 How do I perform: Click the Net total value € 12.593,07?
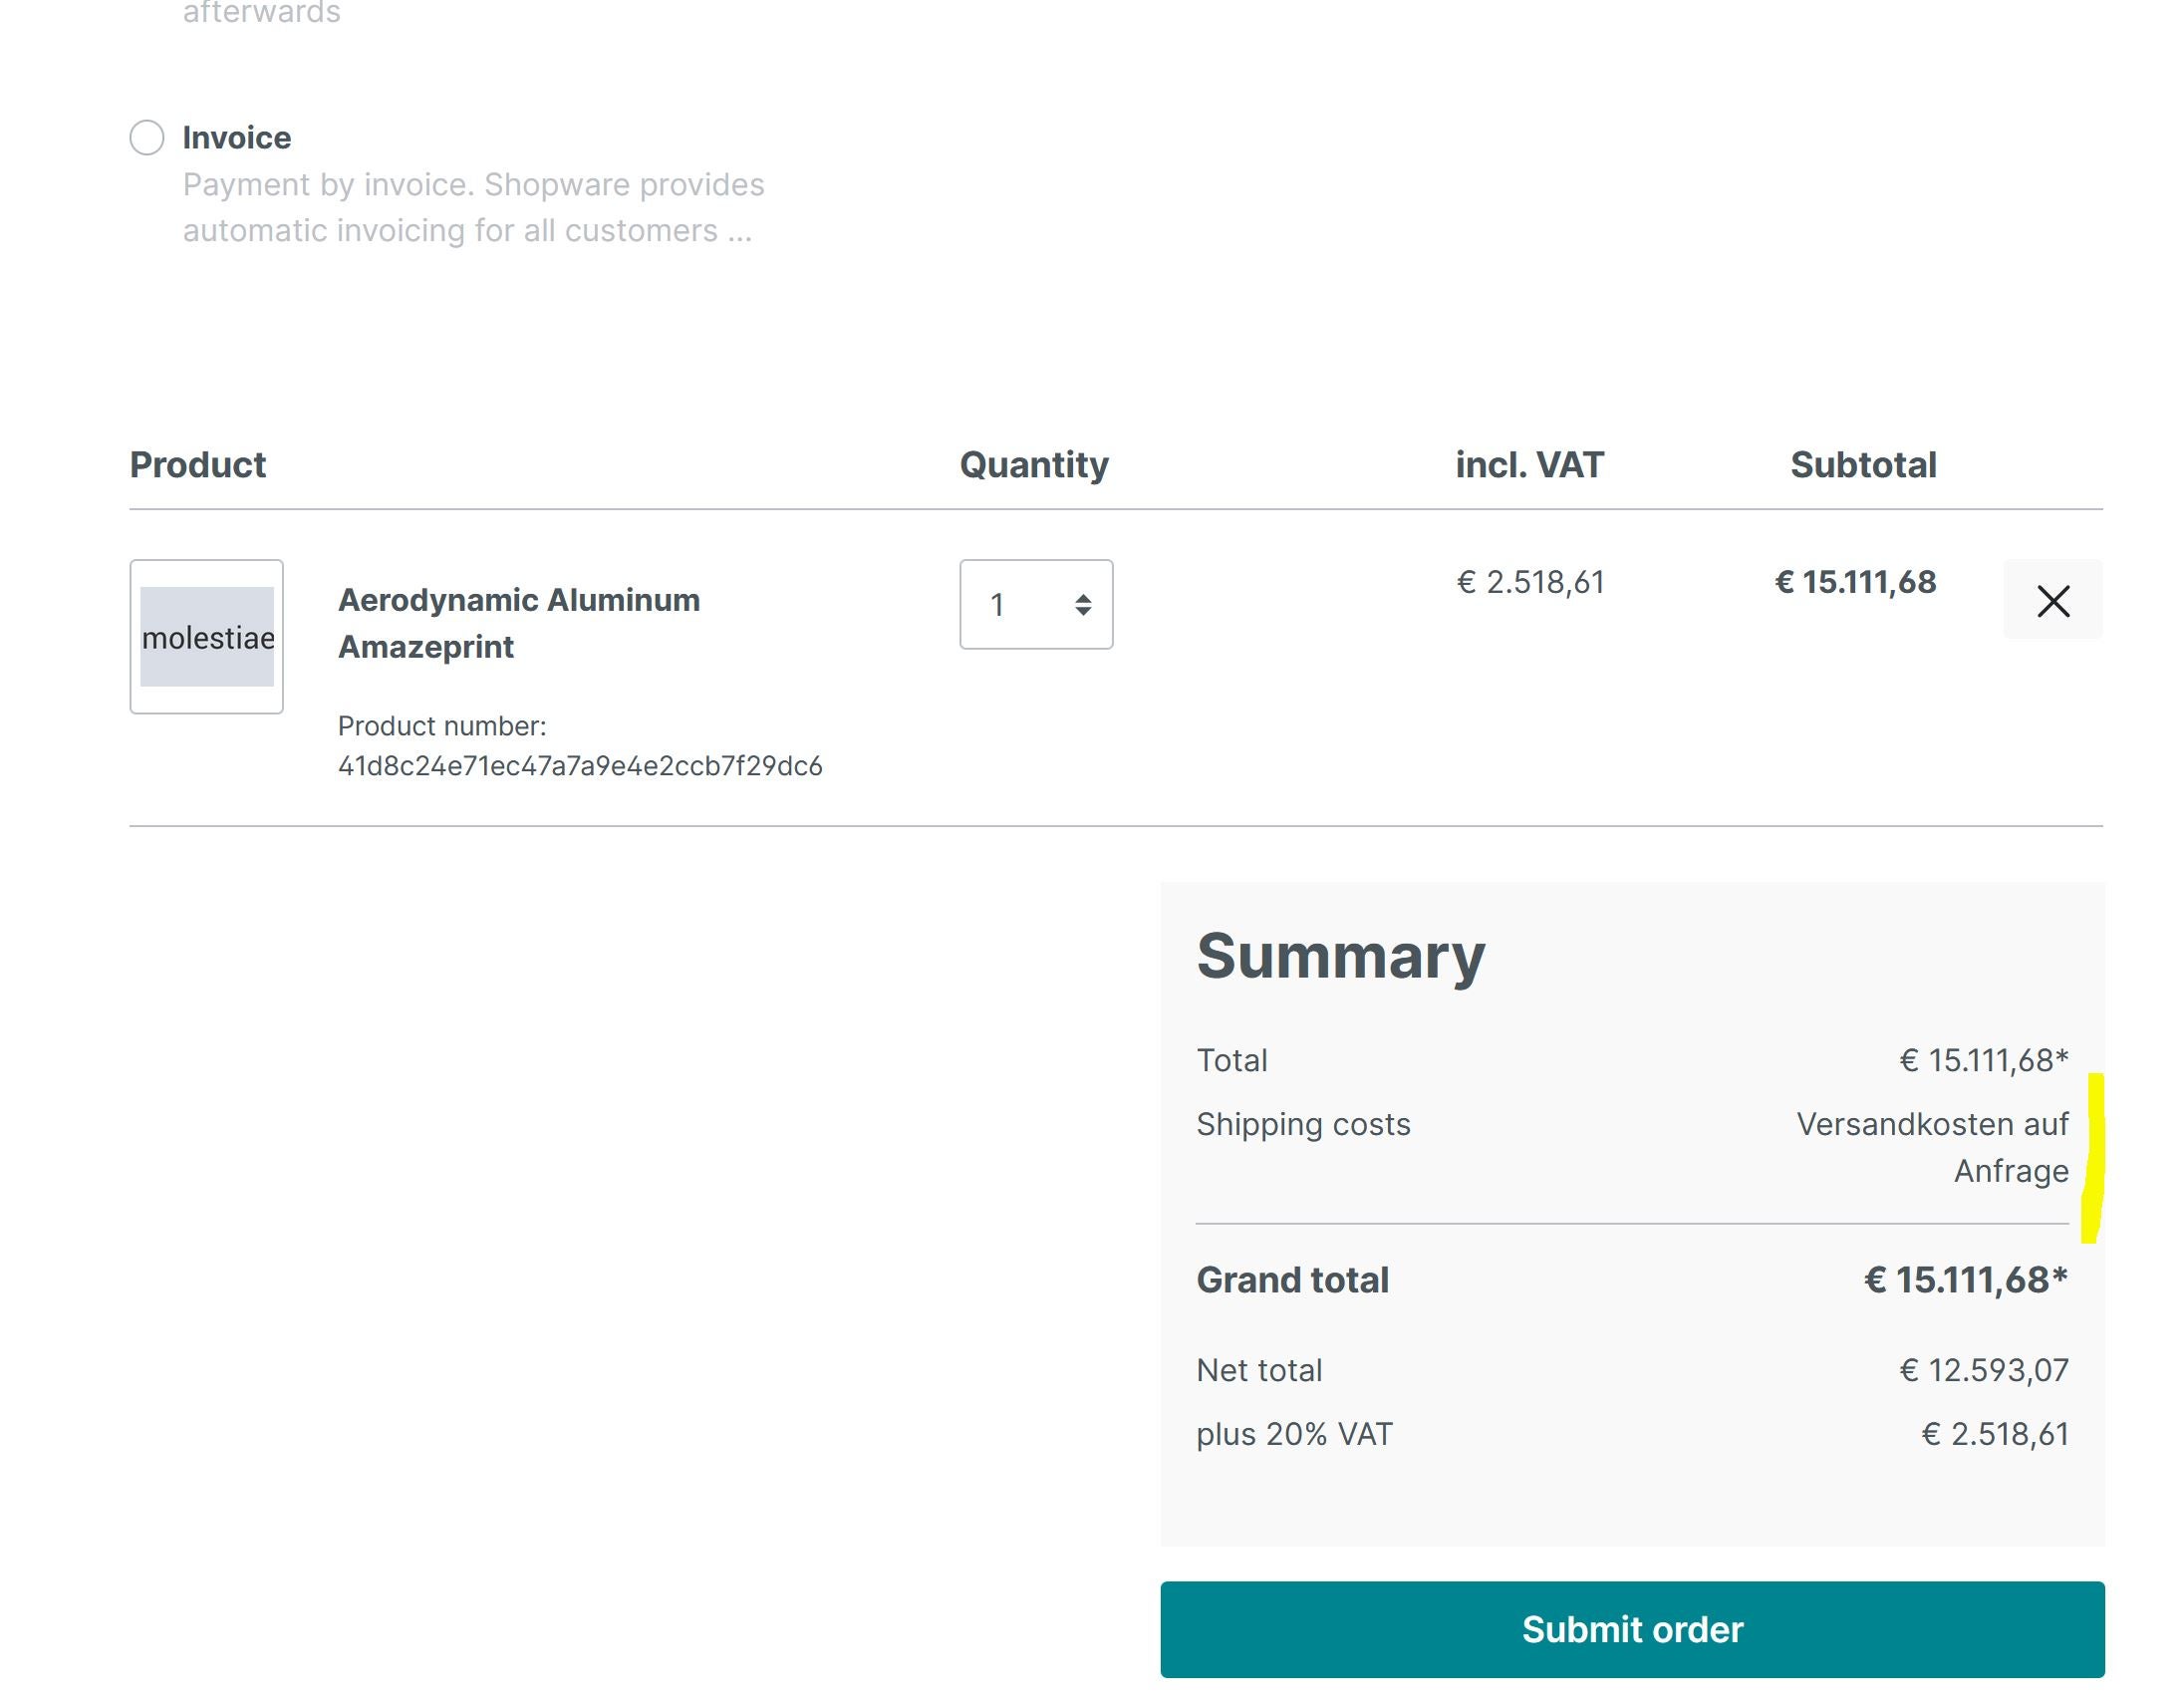(1984, 1370)
